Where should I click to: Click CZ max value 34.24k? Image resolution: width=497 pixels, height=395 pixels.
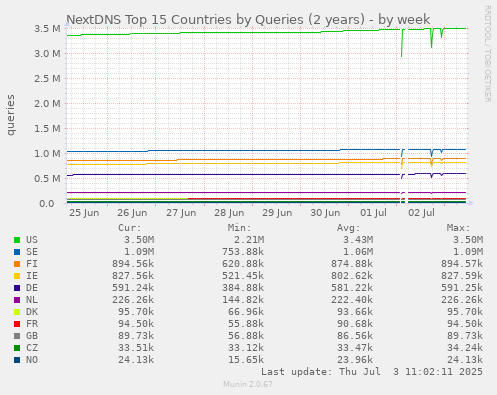[465, 348]
